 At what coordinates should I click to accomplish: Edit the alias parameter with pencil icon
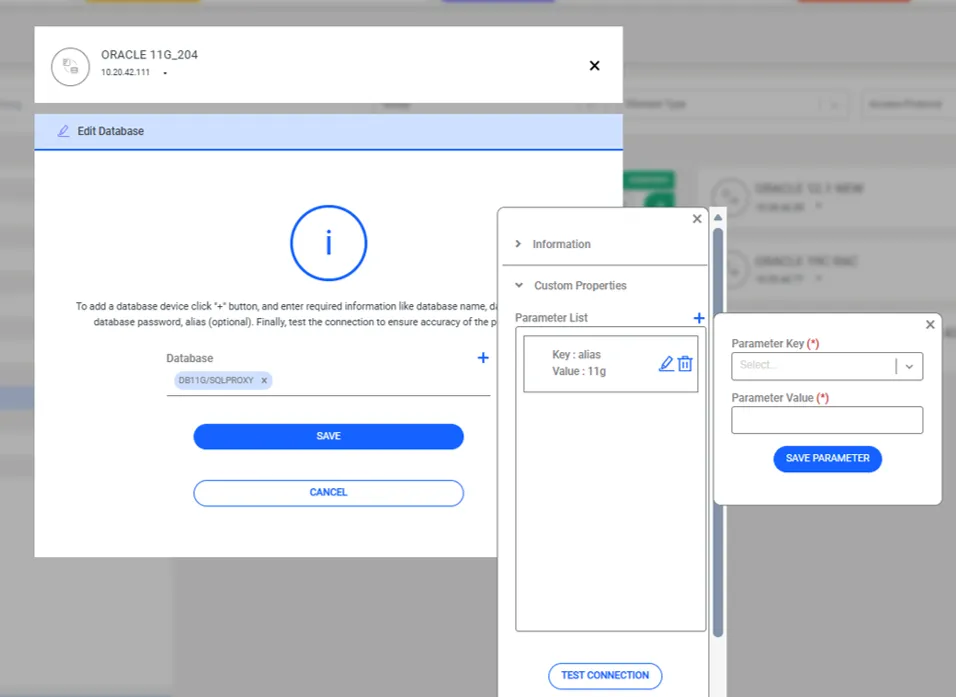click(666, 363)
